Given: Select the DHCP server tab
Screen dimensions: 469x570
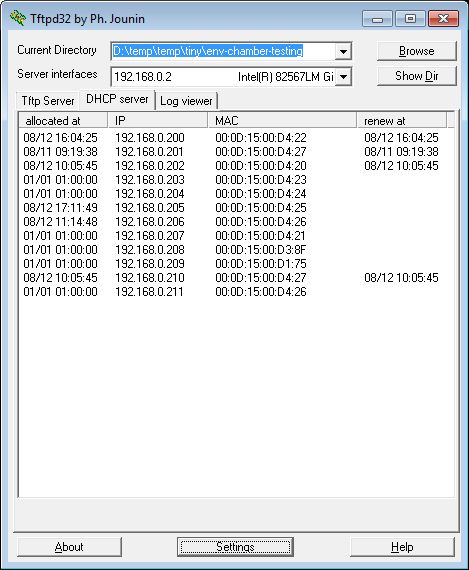Looking at the screenshot, I should click(117, 99).
